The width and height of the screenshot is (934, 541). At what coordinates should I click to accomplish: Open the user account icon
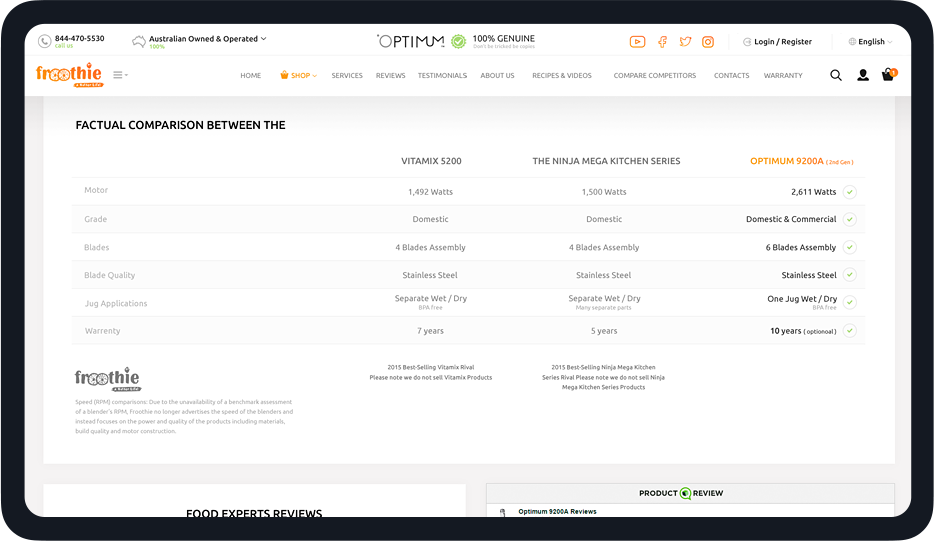pyautogui.click(x=863, y=75)
